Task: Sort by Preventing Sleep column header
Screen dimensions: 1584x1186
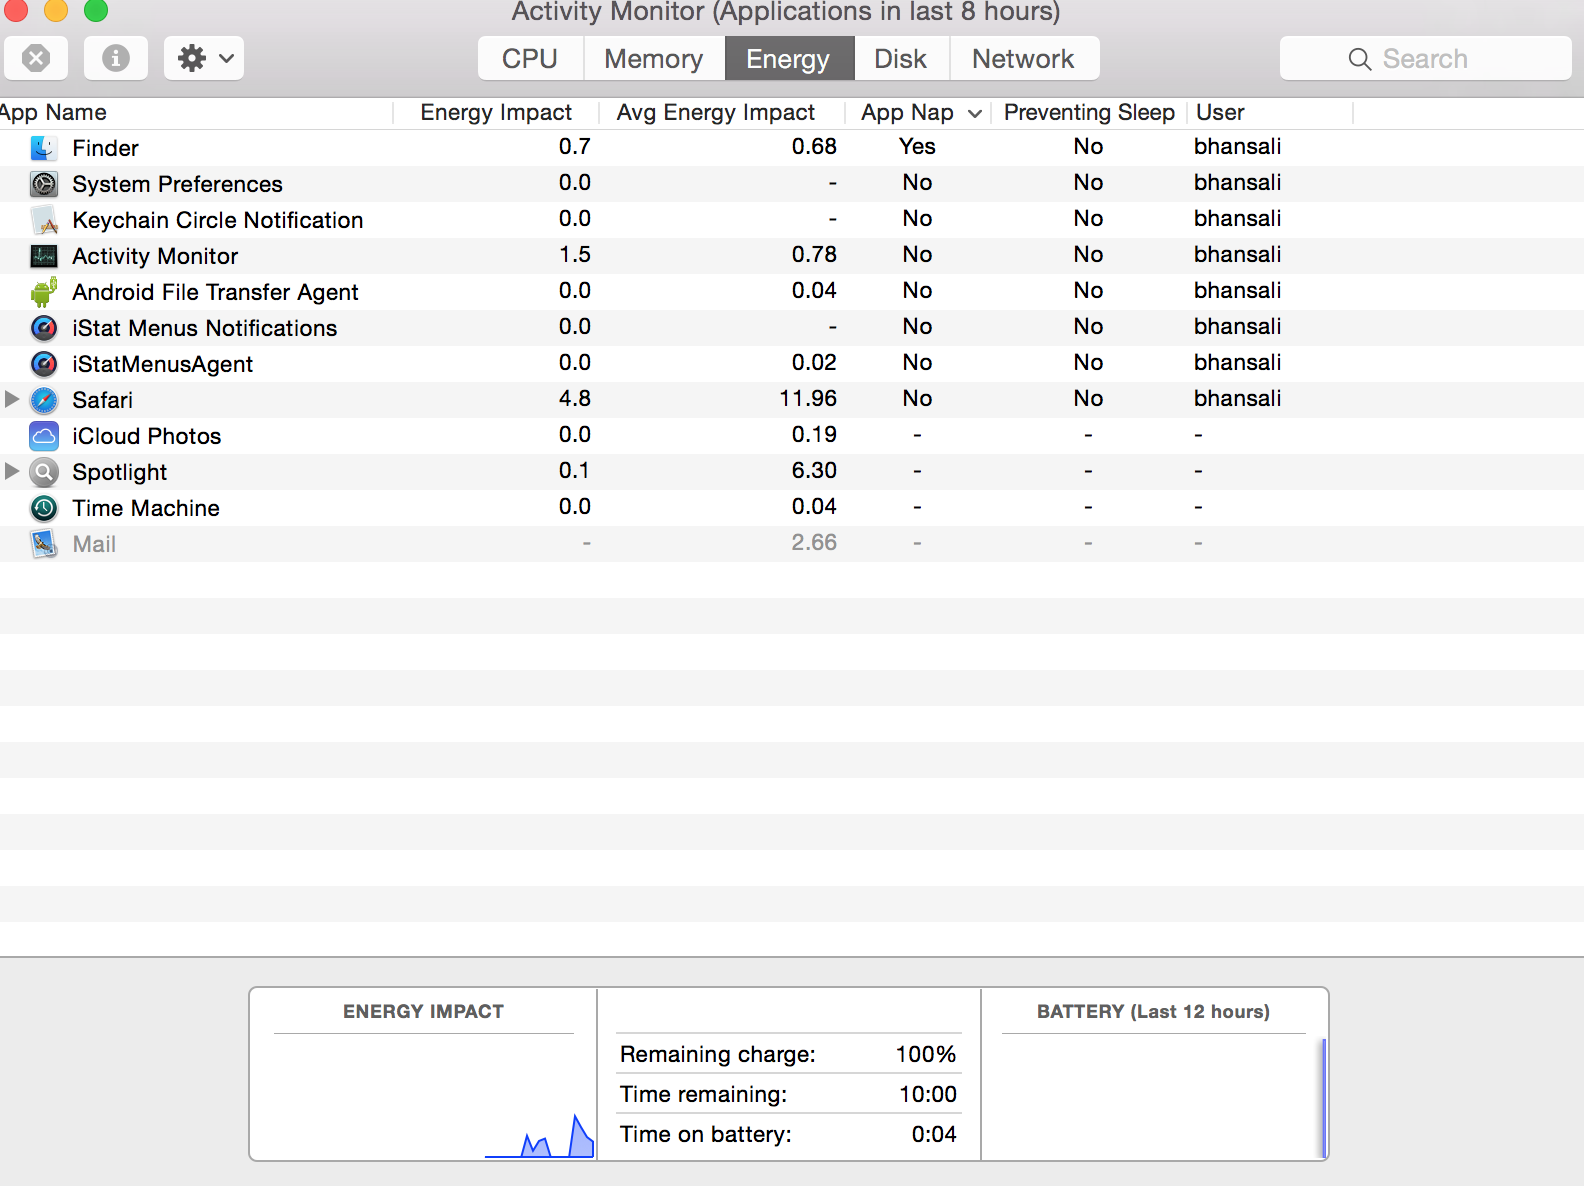Action: [x=1089, y=112]
